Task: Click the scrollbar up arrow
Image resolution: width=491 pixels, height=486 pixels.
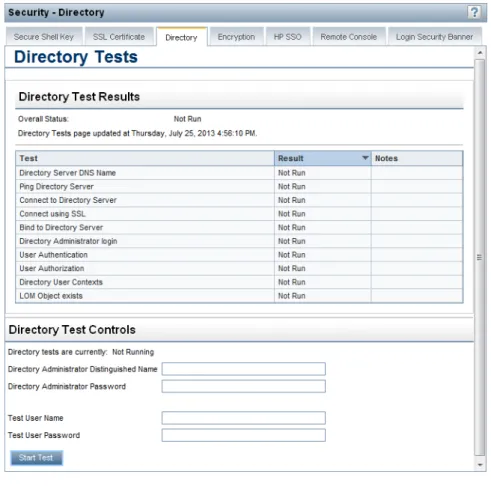Action: [x=480, y=53]
